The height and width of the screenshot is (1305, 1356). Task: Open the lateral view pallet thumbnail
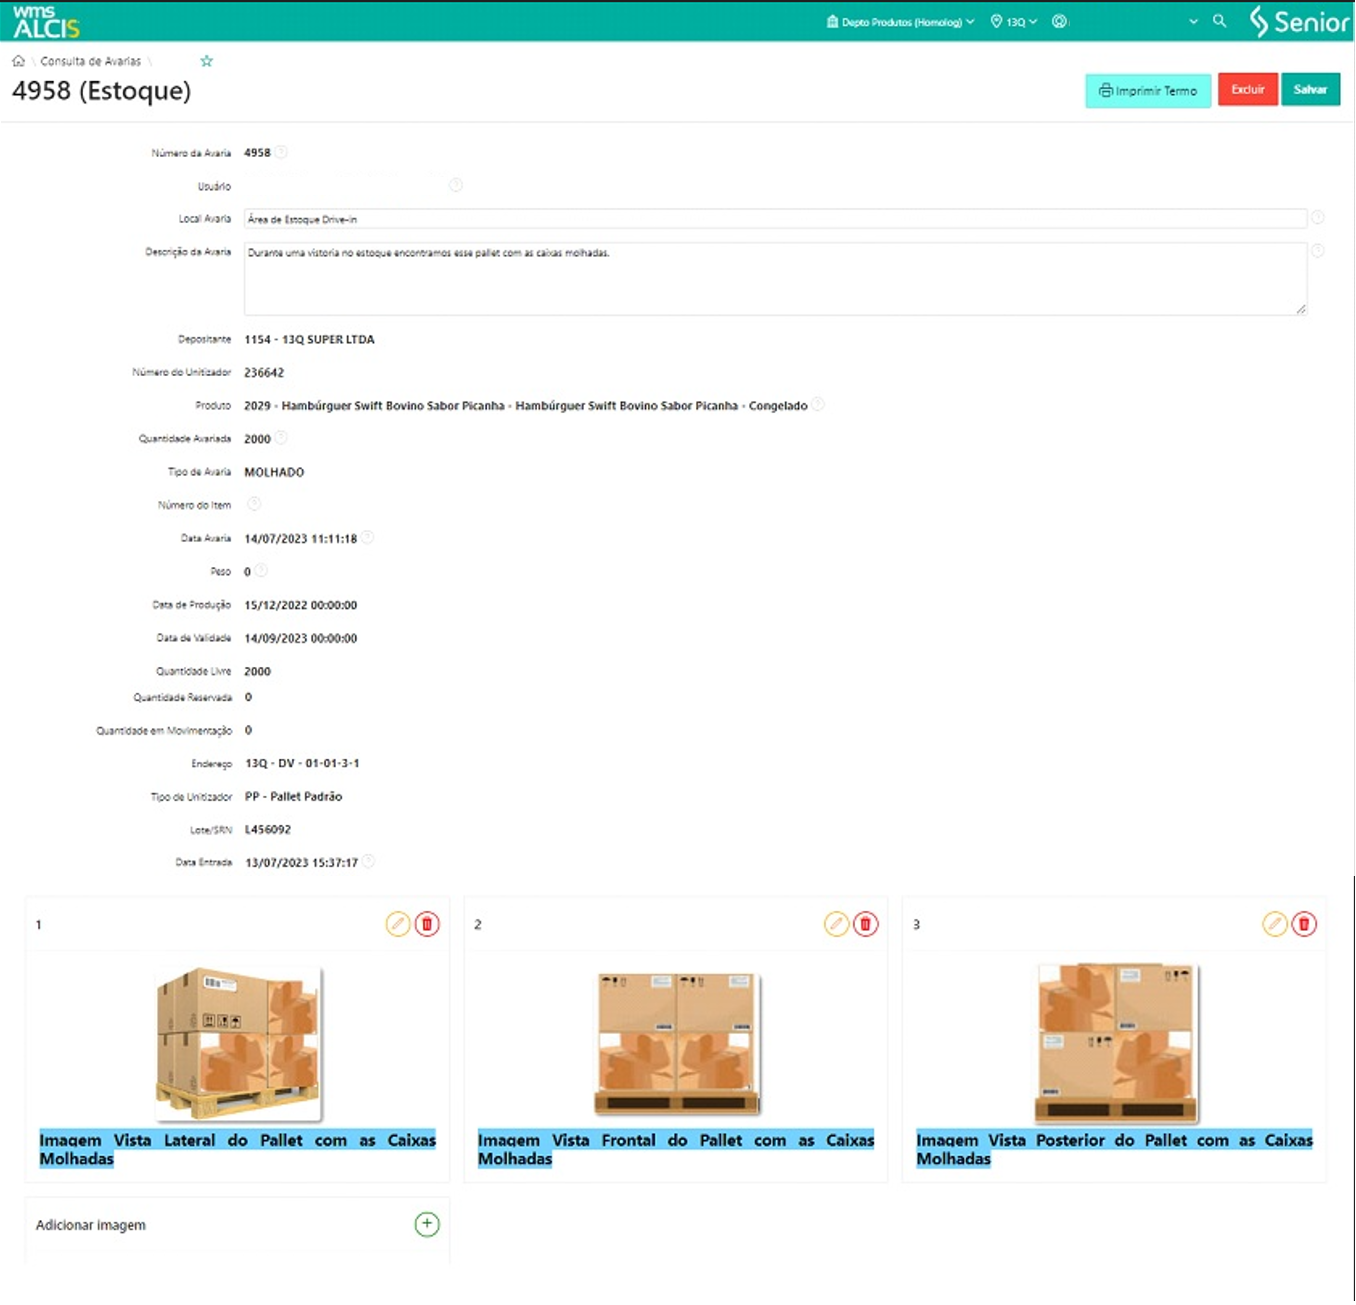tap(238, 1044)
